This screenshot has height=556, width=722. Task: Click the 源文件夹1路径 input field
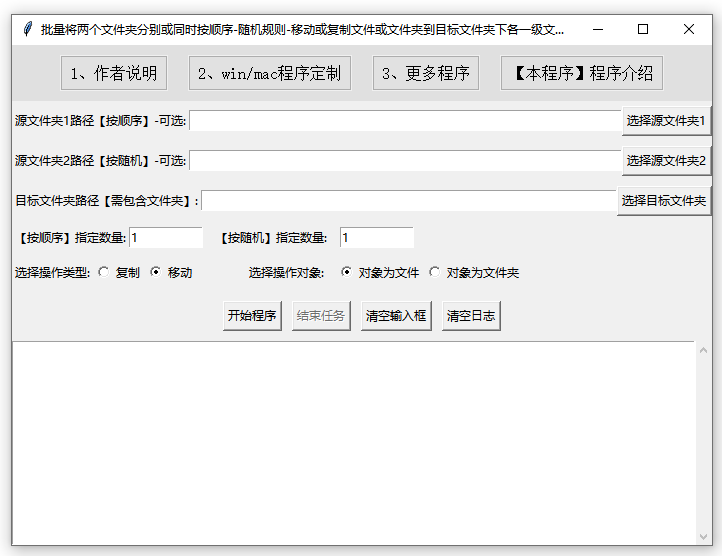click(x=405, y=121)
